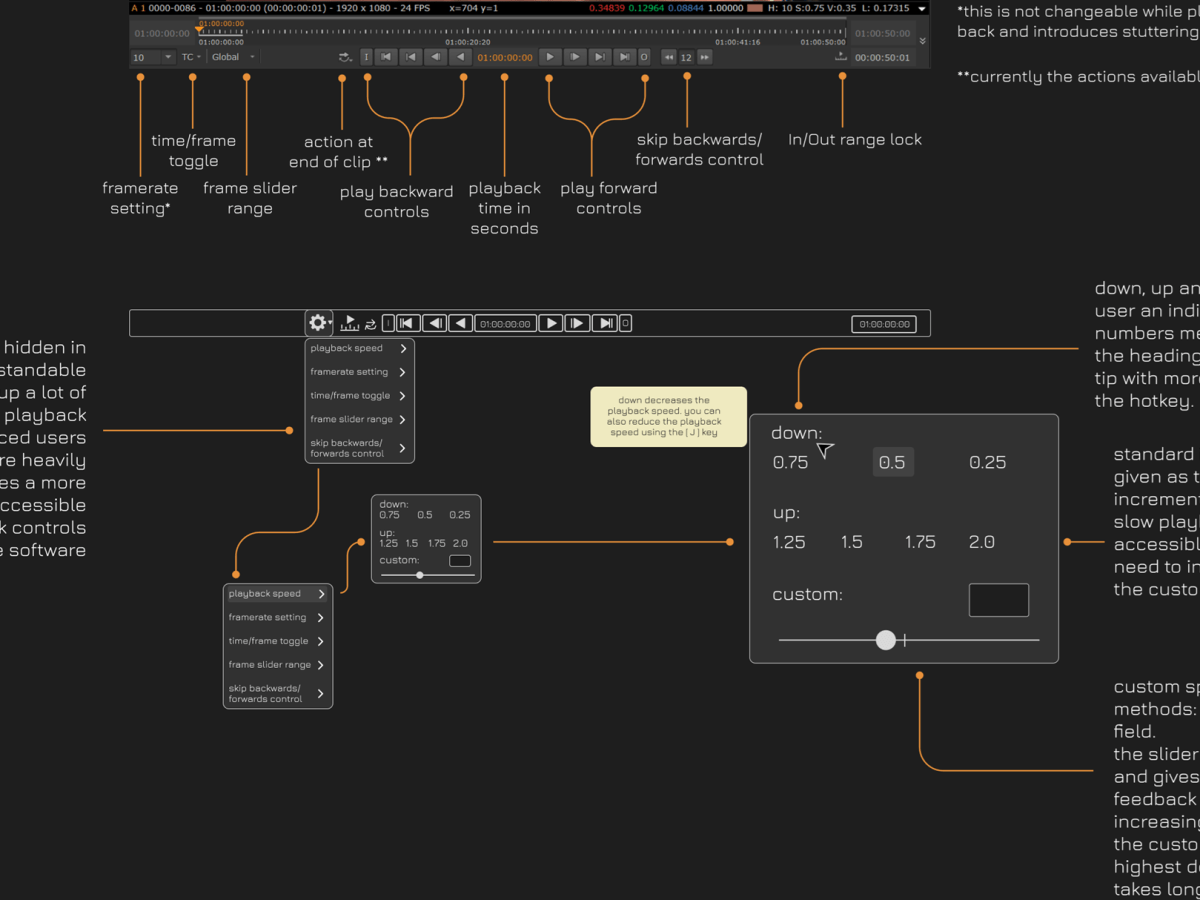The image size is (1200, 900).
Task: Click the loop icon in mockup toolbar
Action: point(371,324)
